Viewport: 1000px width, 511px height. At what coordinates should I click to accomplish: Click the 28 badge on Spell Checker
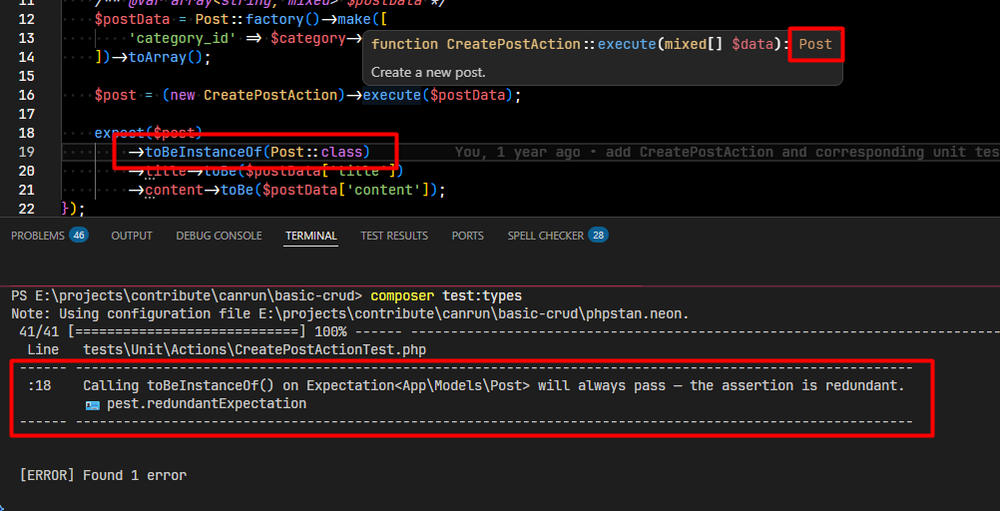coord(598,236)
